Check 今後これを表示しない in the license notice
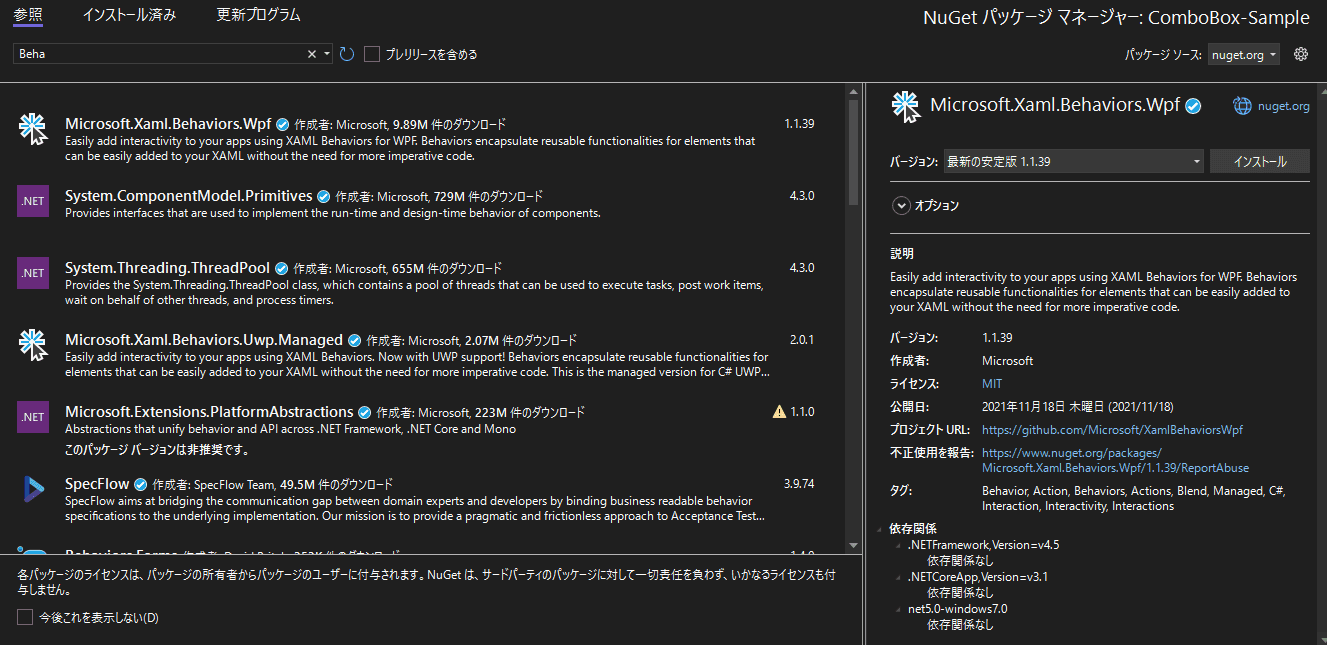 pos(23,618)
